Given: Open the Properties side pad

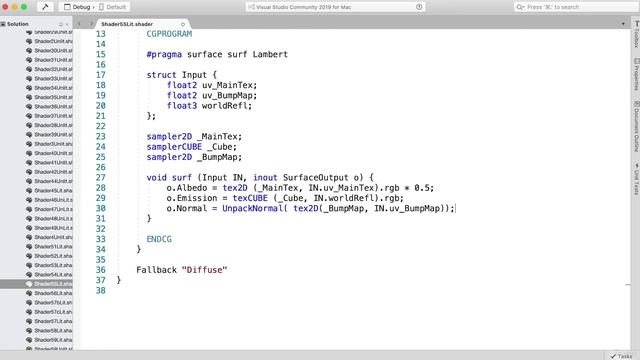Looking at the screenshot, I should (x=636, y=74).
